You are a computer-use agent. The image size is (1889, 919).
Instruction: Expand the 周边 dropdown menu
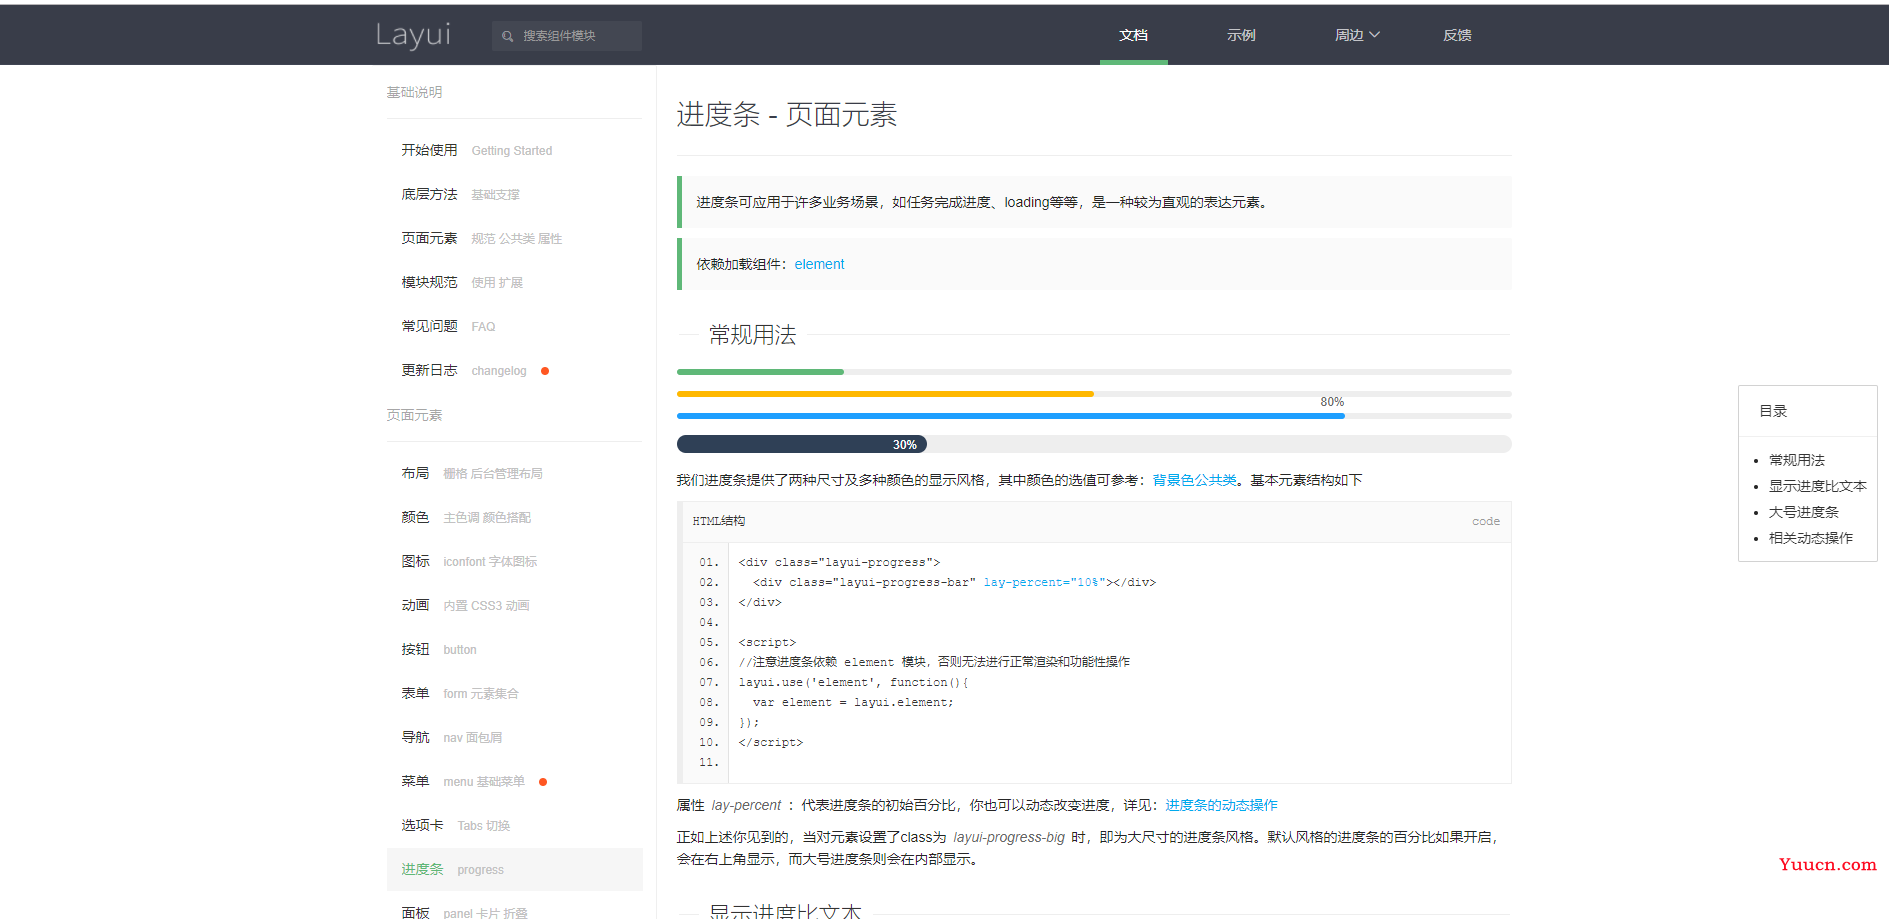click(1357, 35)
